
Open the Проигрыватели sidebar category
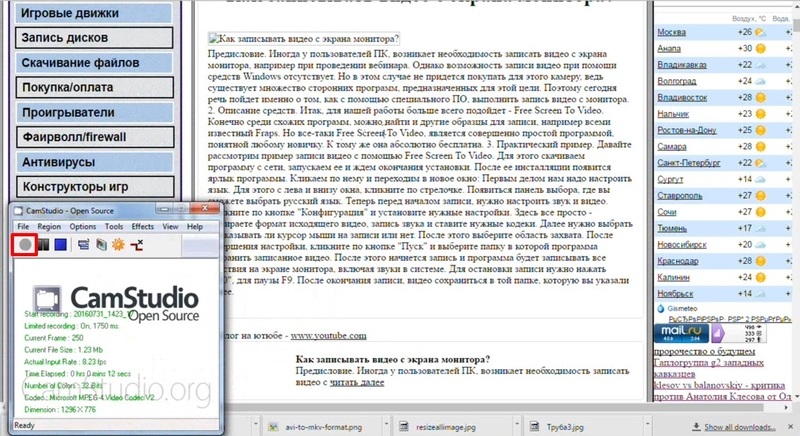[94, 112]
